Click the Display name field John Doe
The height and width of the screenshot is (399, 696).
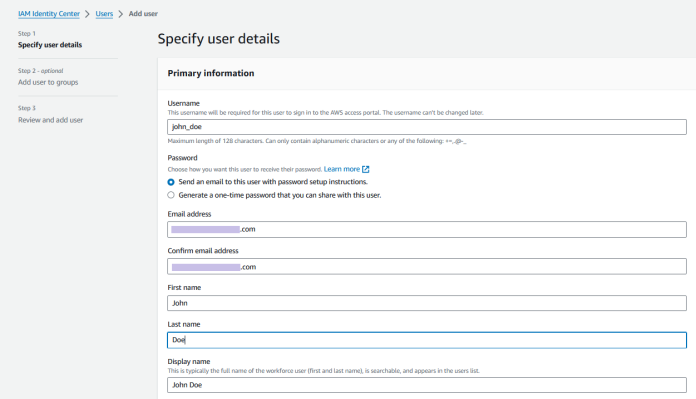pos(427,385)
